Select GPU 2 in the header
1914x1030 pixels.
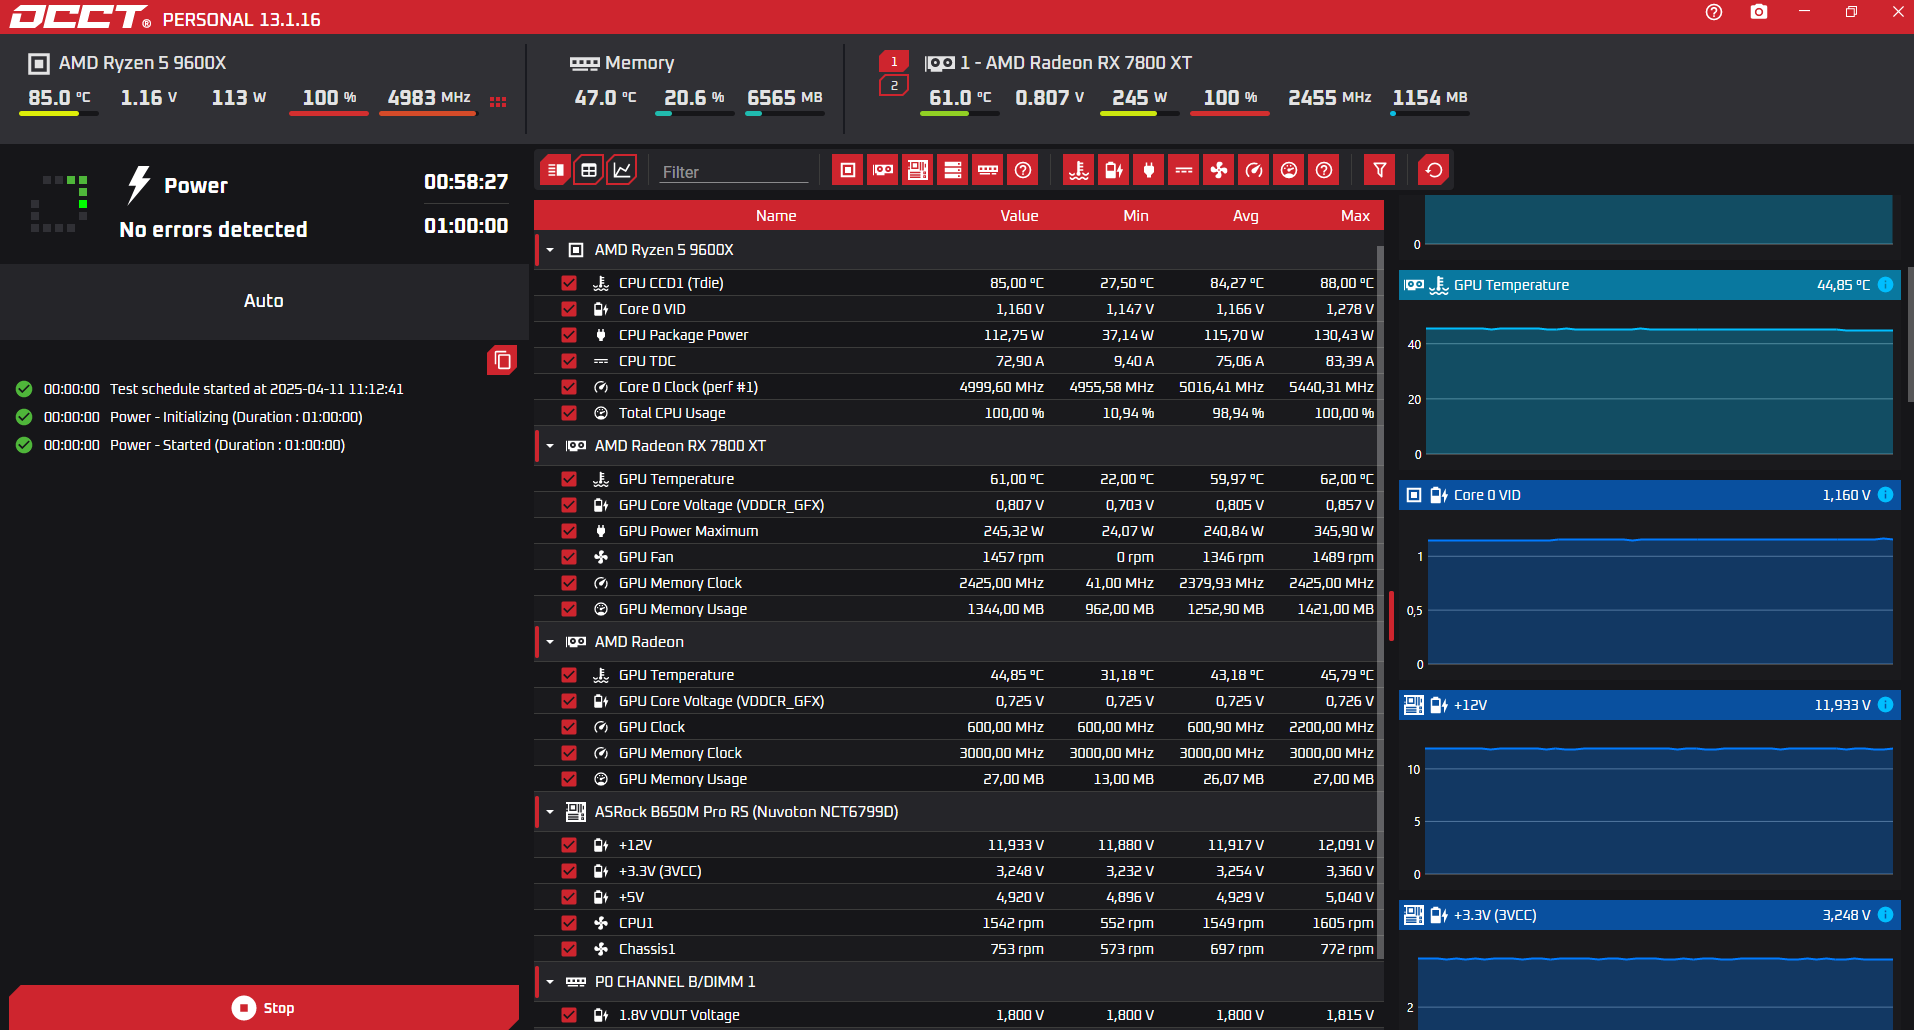pyautogui.click(x=894, y=86)
